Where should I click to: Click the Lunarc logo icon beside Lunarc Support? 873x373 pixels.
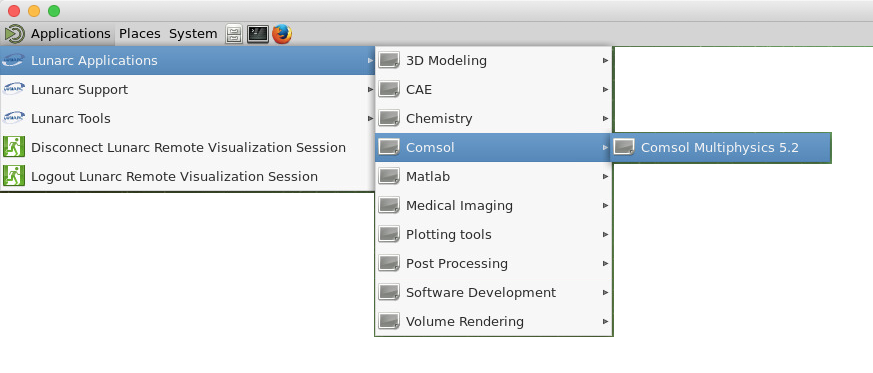13,89
